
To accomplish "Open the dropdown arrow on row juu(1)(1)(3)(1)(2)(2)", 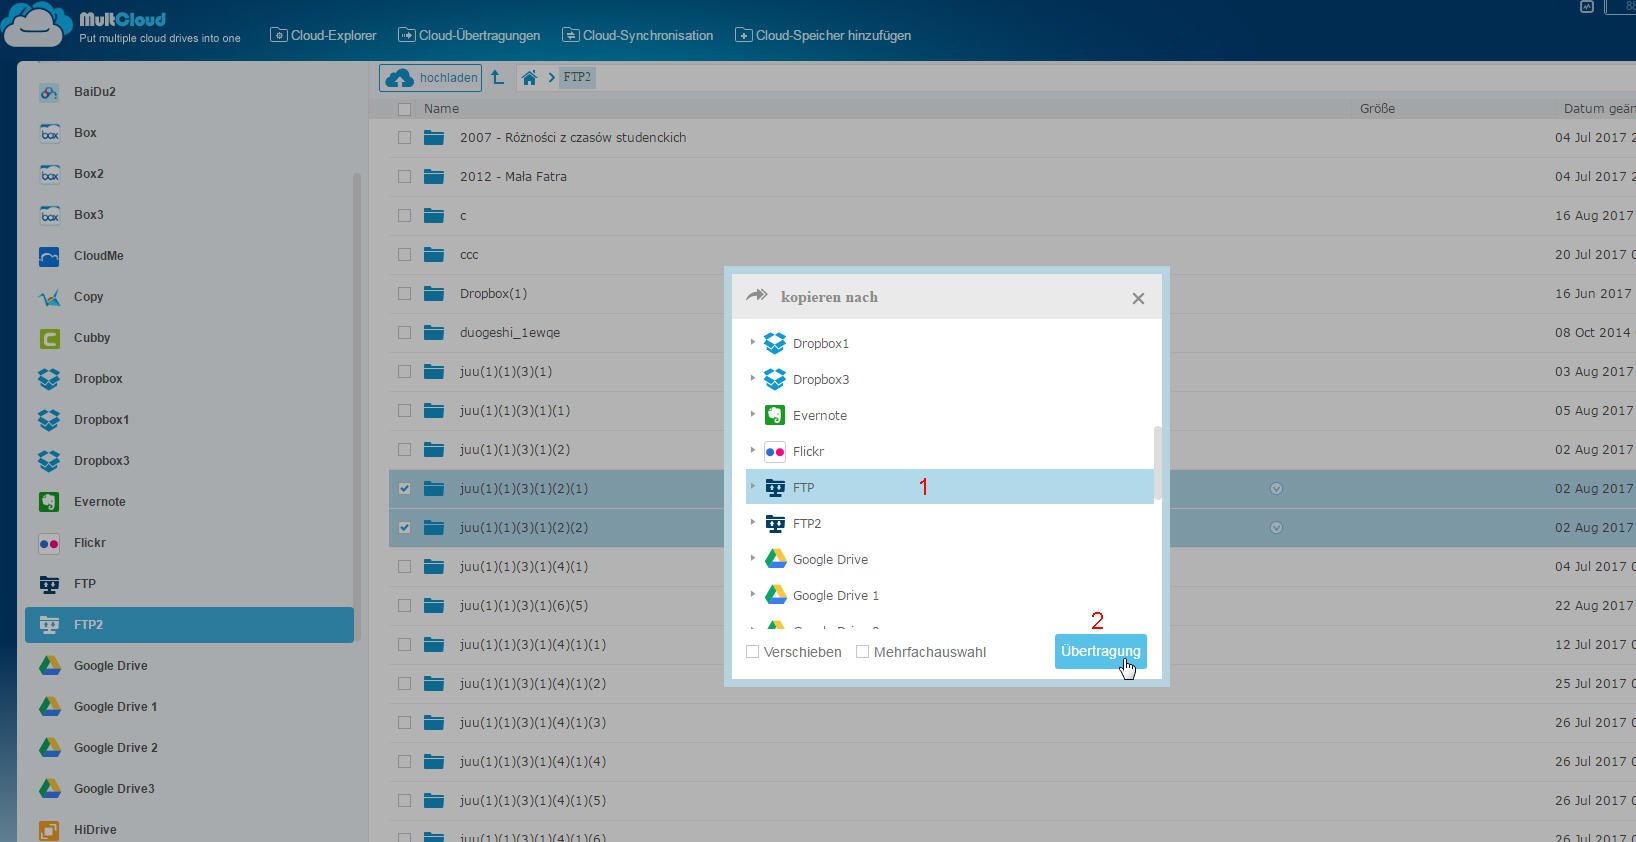I will pyautogui.click(x=1276, y=528).
